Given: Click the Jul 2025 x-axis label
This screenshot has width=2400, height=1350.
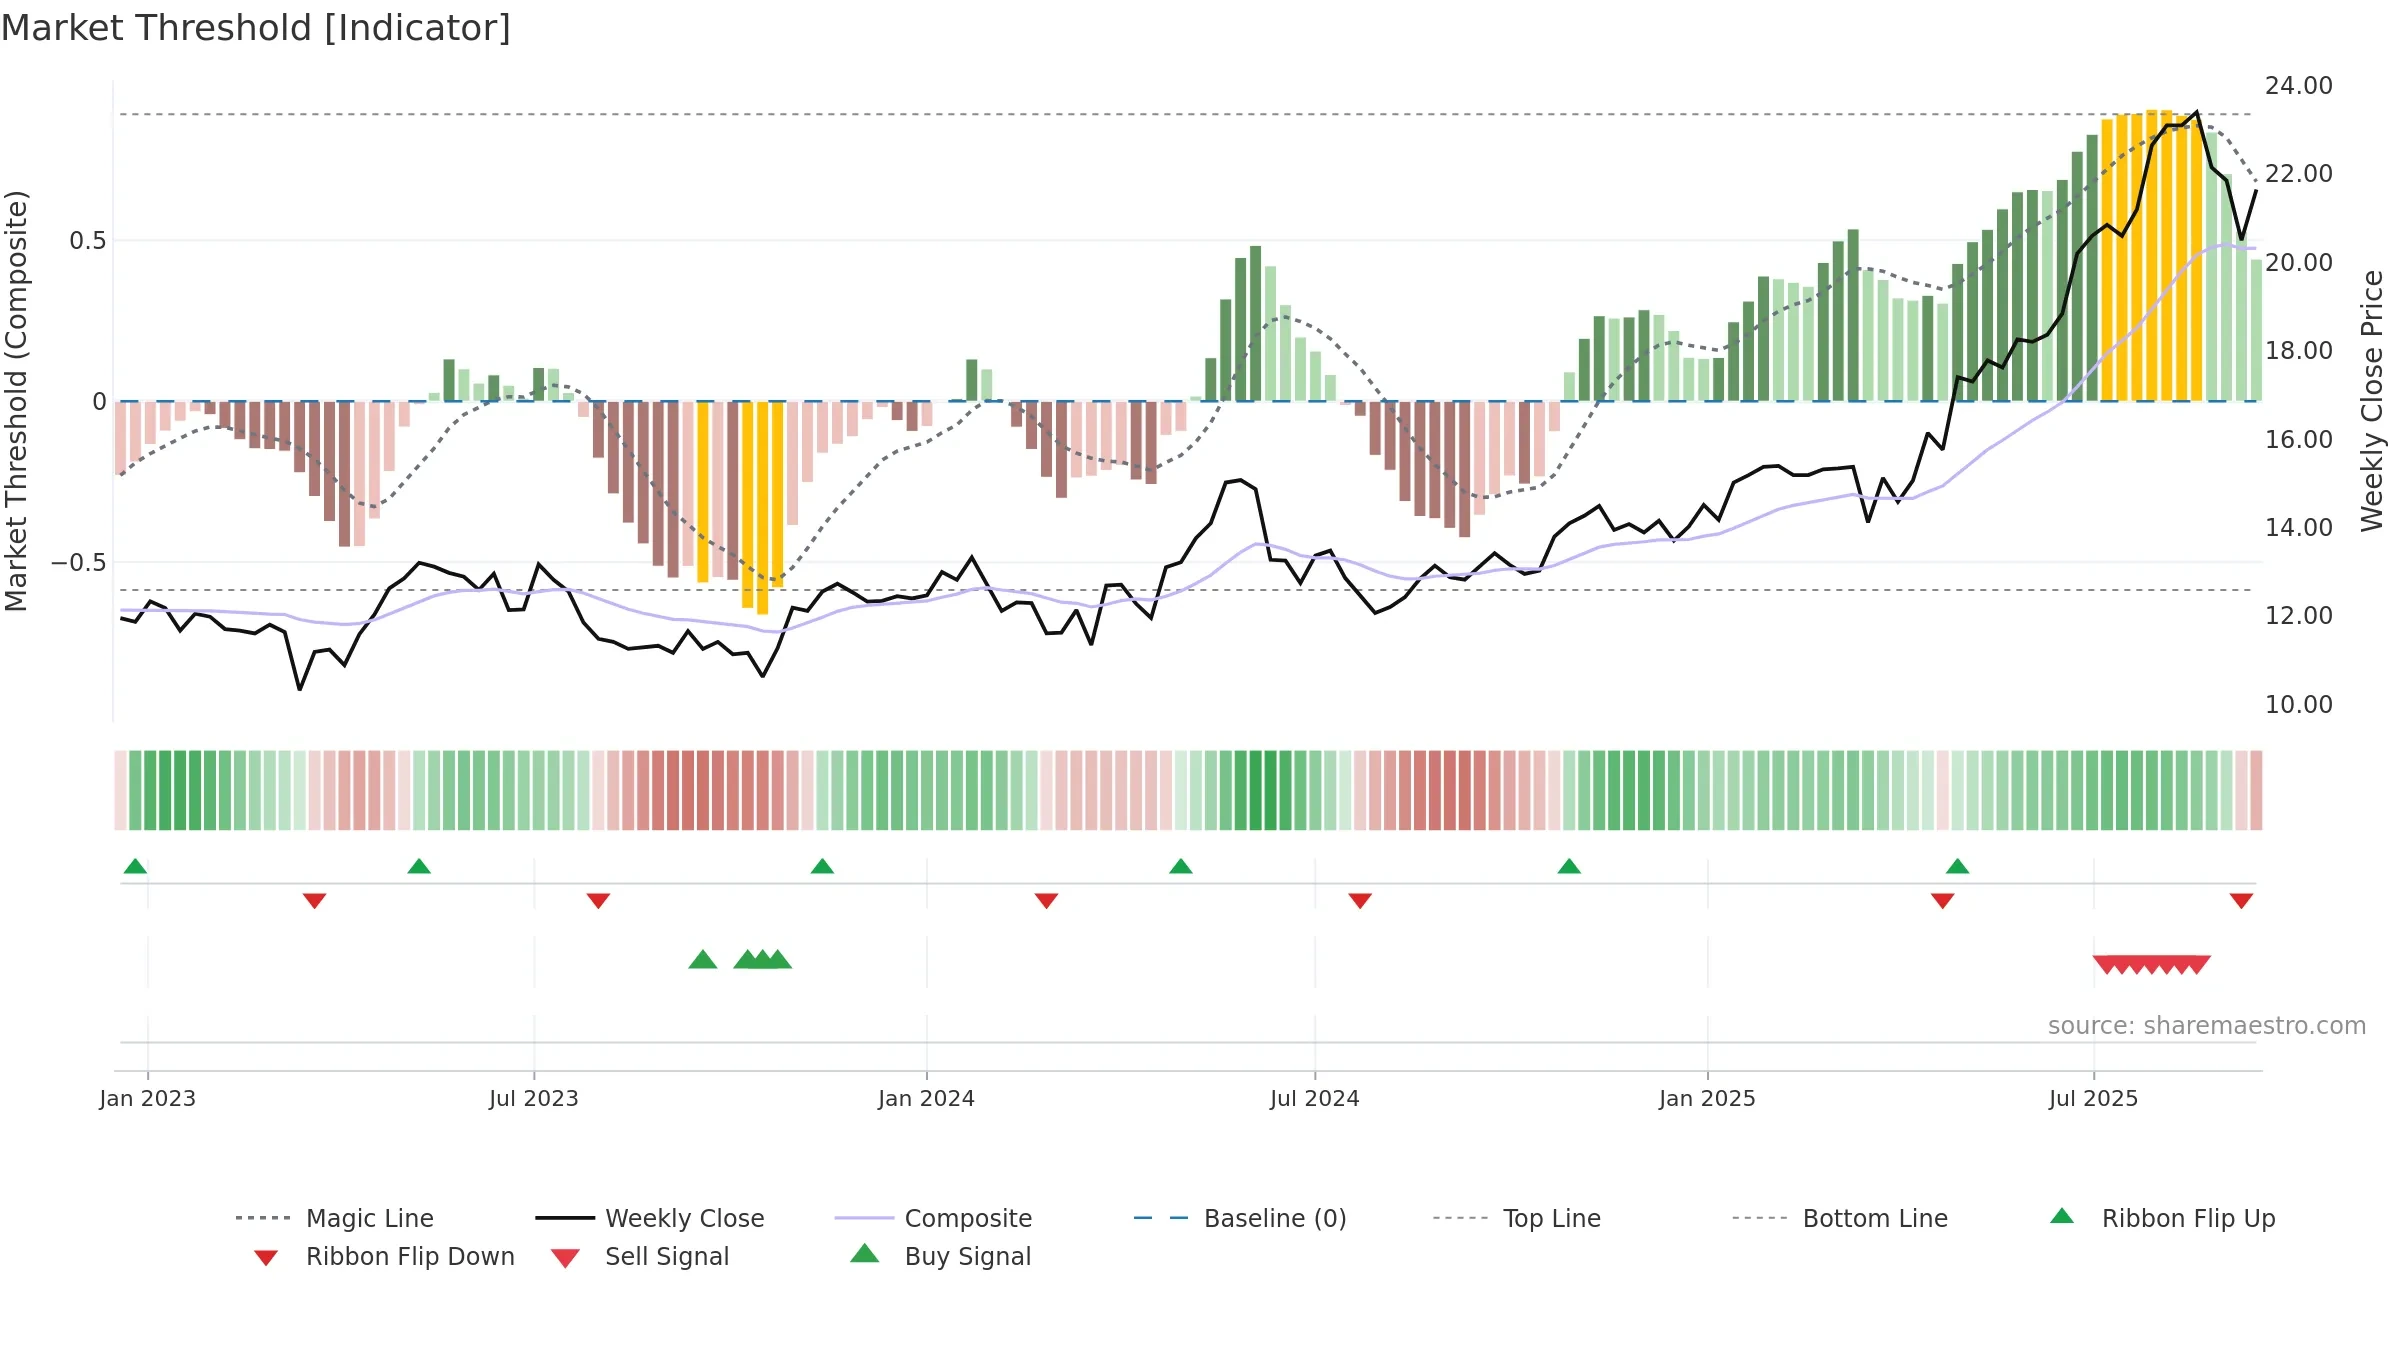Looking at the screenshot, I should click(2093, 1098).
